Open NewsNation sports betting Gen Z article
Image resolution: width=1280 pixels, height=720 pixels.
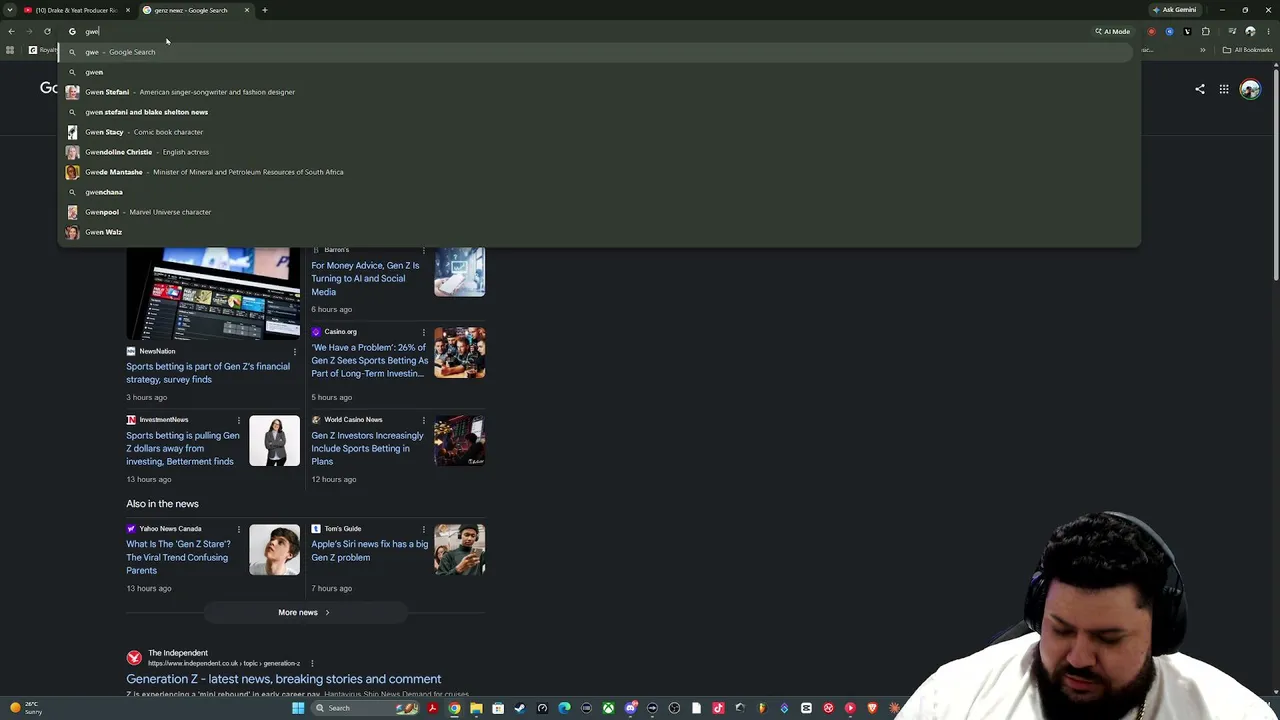click(208, 373)
